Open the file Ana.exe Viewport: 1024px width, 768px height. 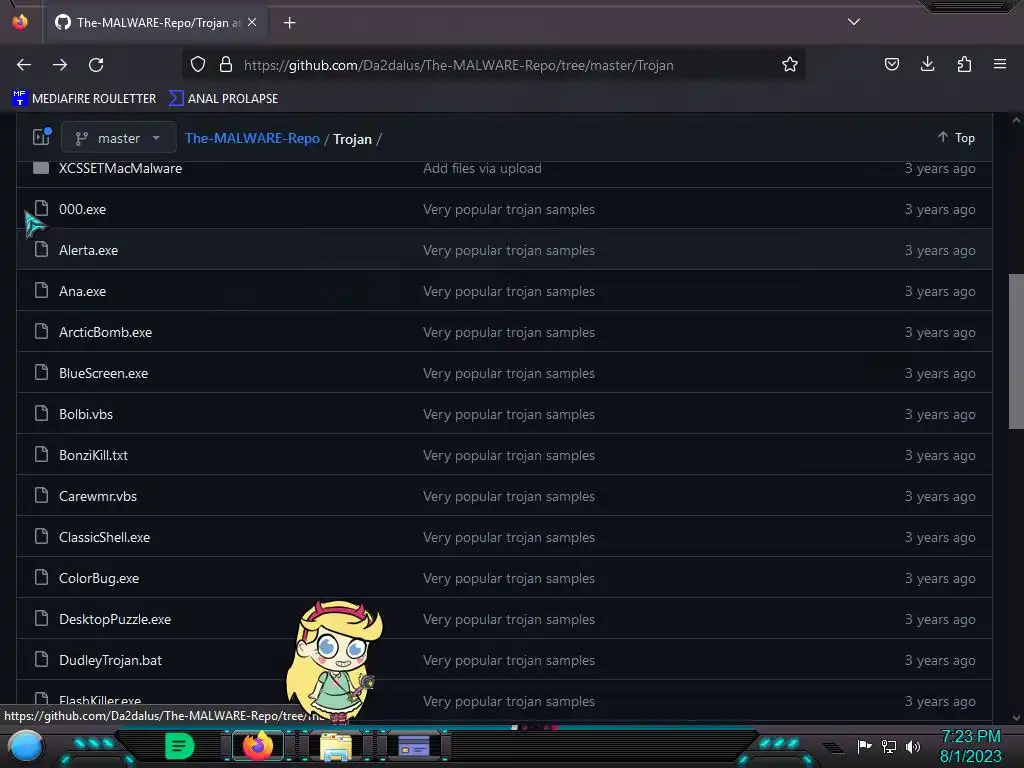pyautogui.click(x=82, y=292)
